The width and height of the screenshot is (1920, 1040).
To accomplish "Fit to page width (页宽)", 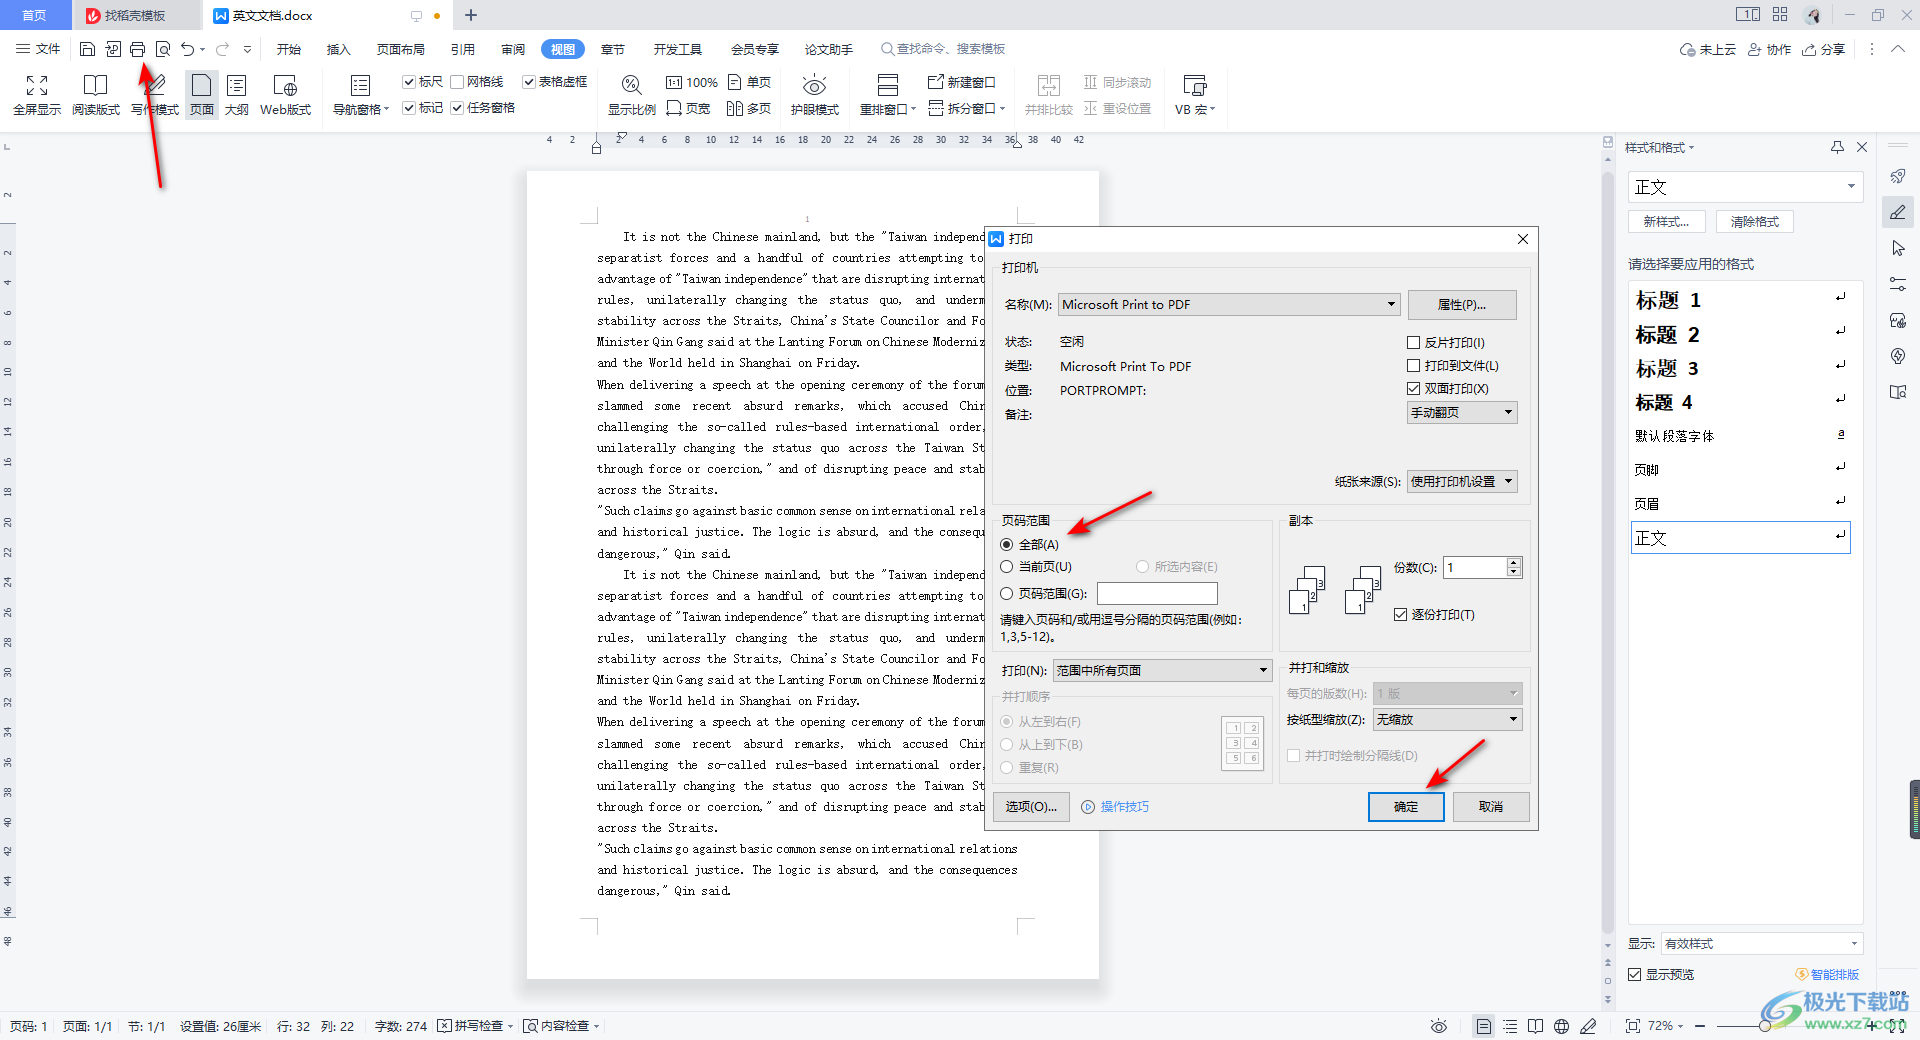I will tap(688, 108).
